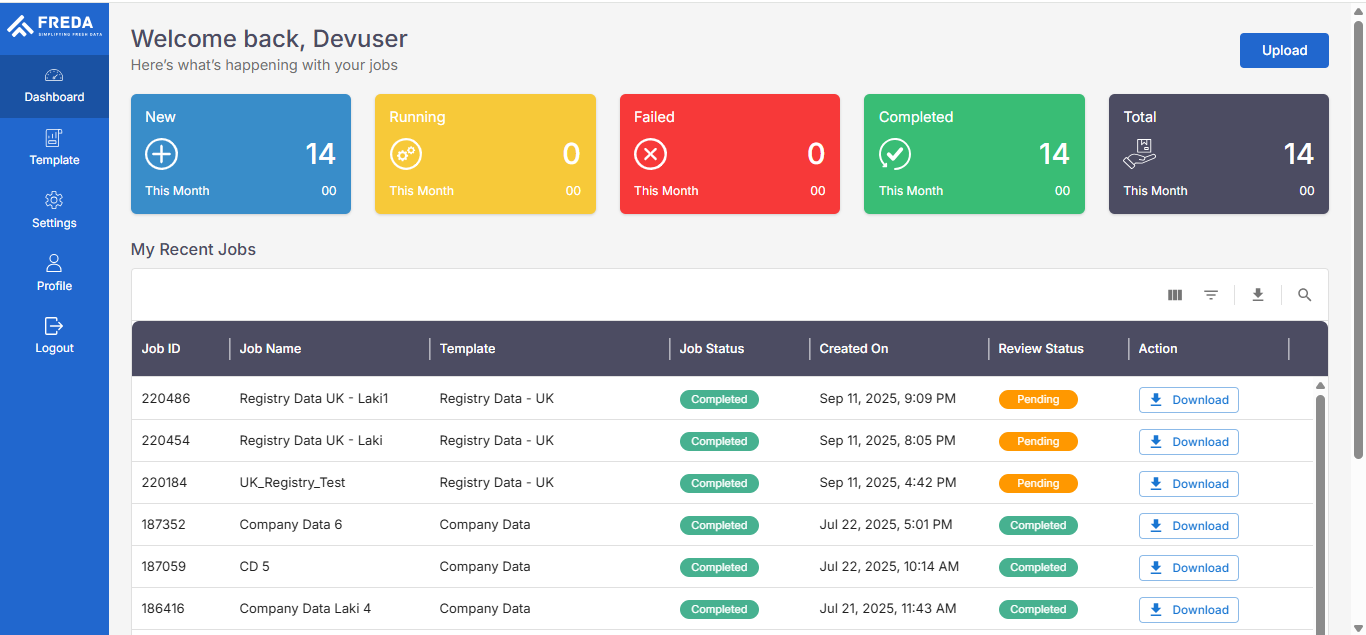Click the plus icon on New card

click(161, 154)
